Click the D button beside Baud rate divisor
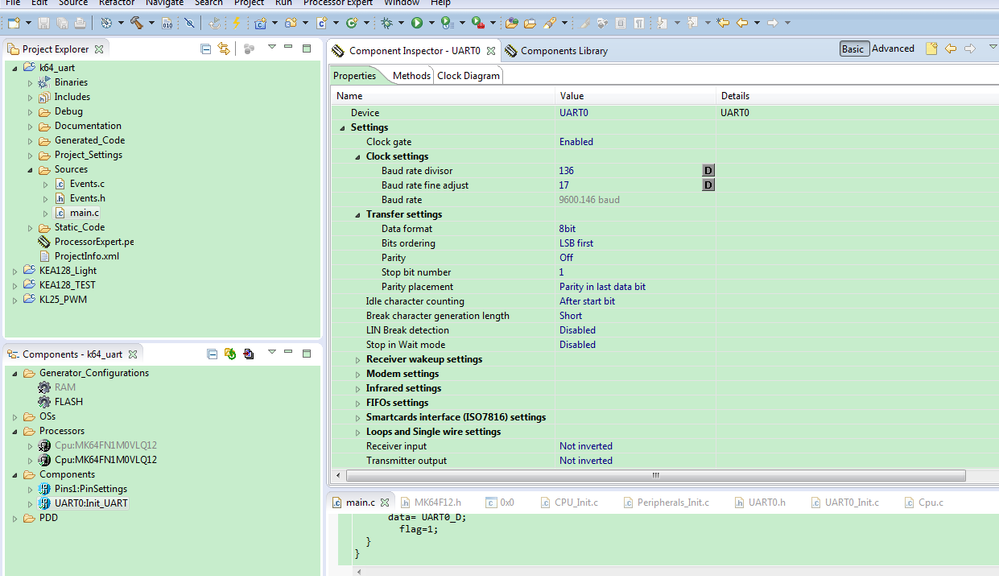Screen dimensions: 999x576 708,170
